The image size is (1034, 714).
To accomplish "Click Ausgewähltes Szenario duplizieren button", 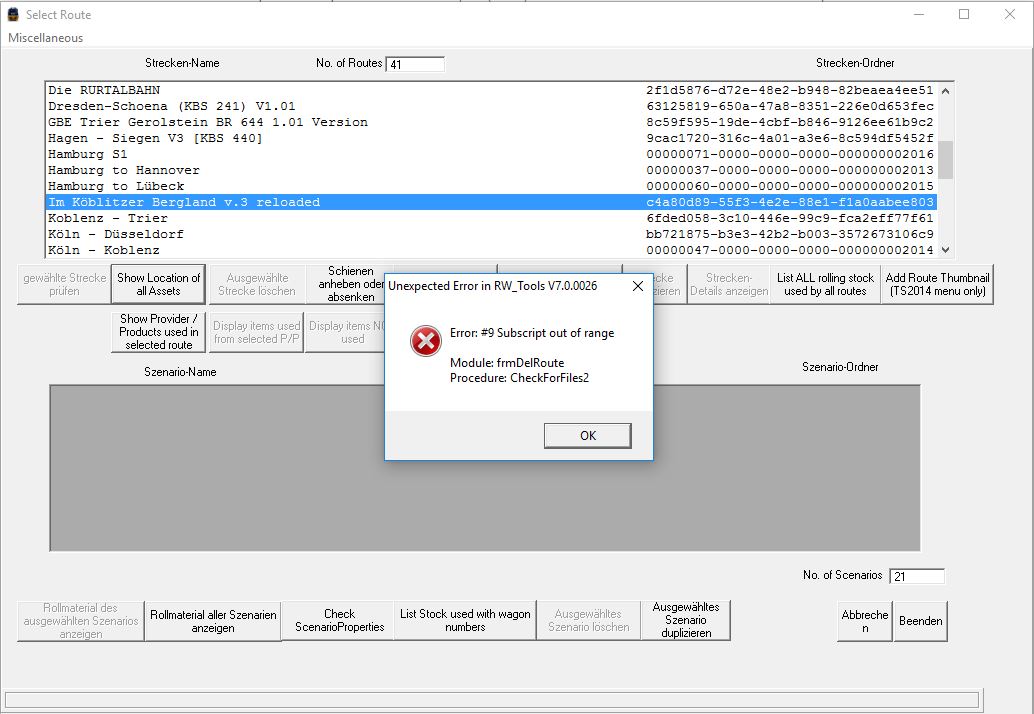I will point(686,620).
